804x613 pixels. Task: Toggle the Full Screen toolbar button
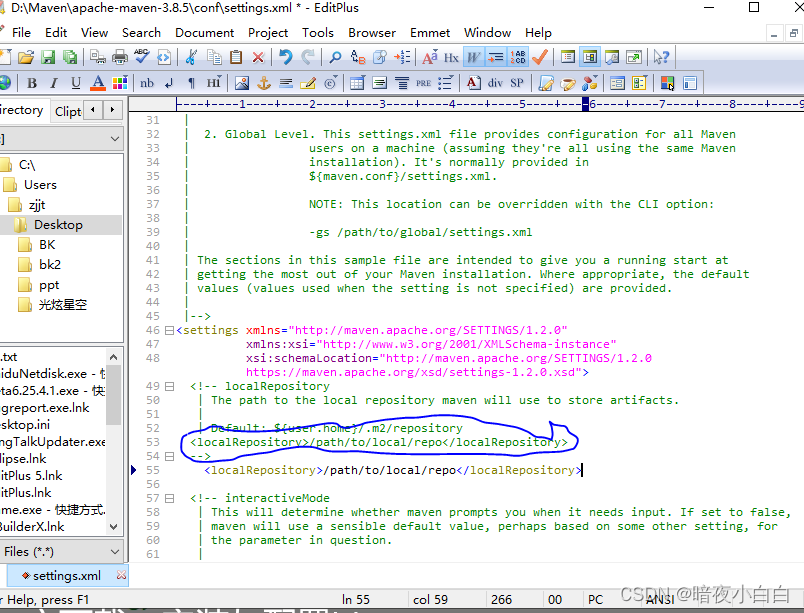634,57
